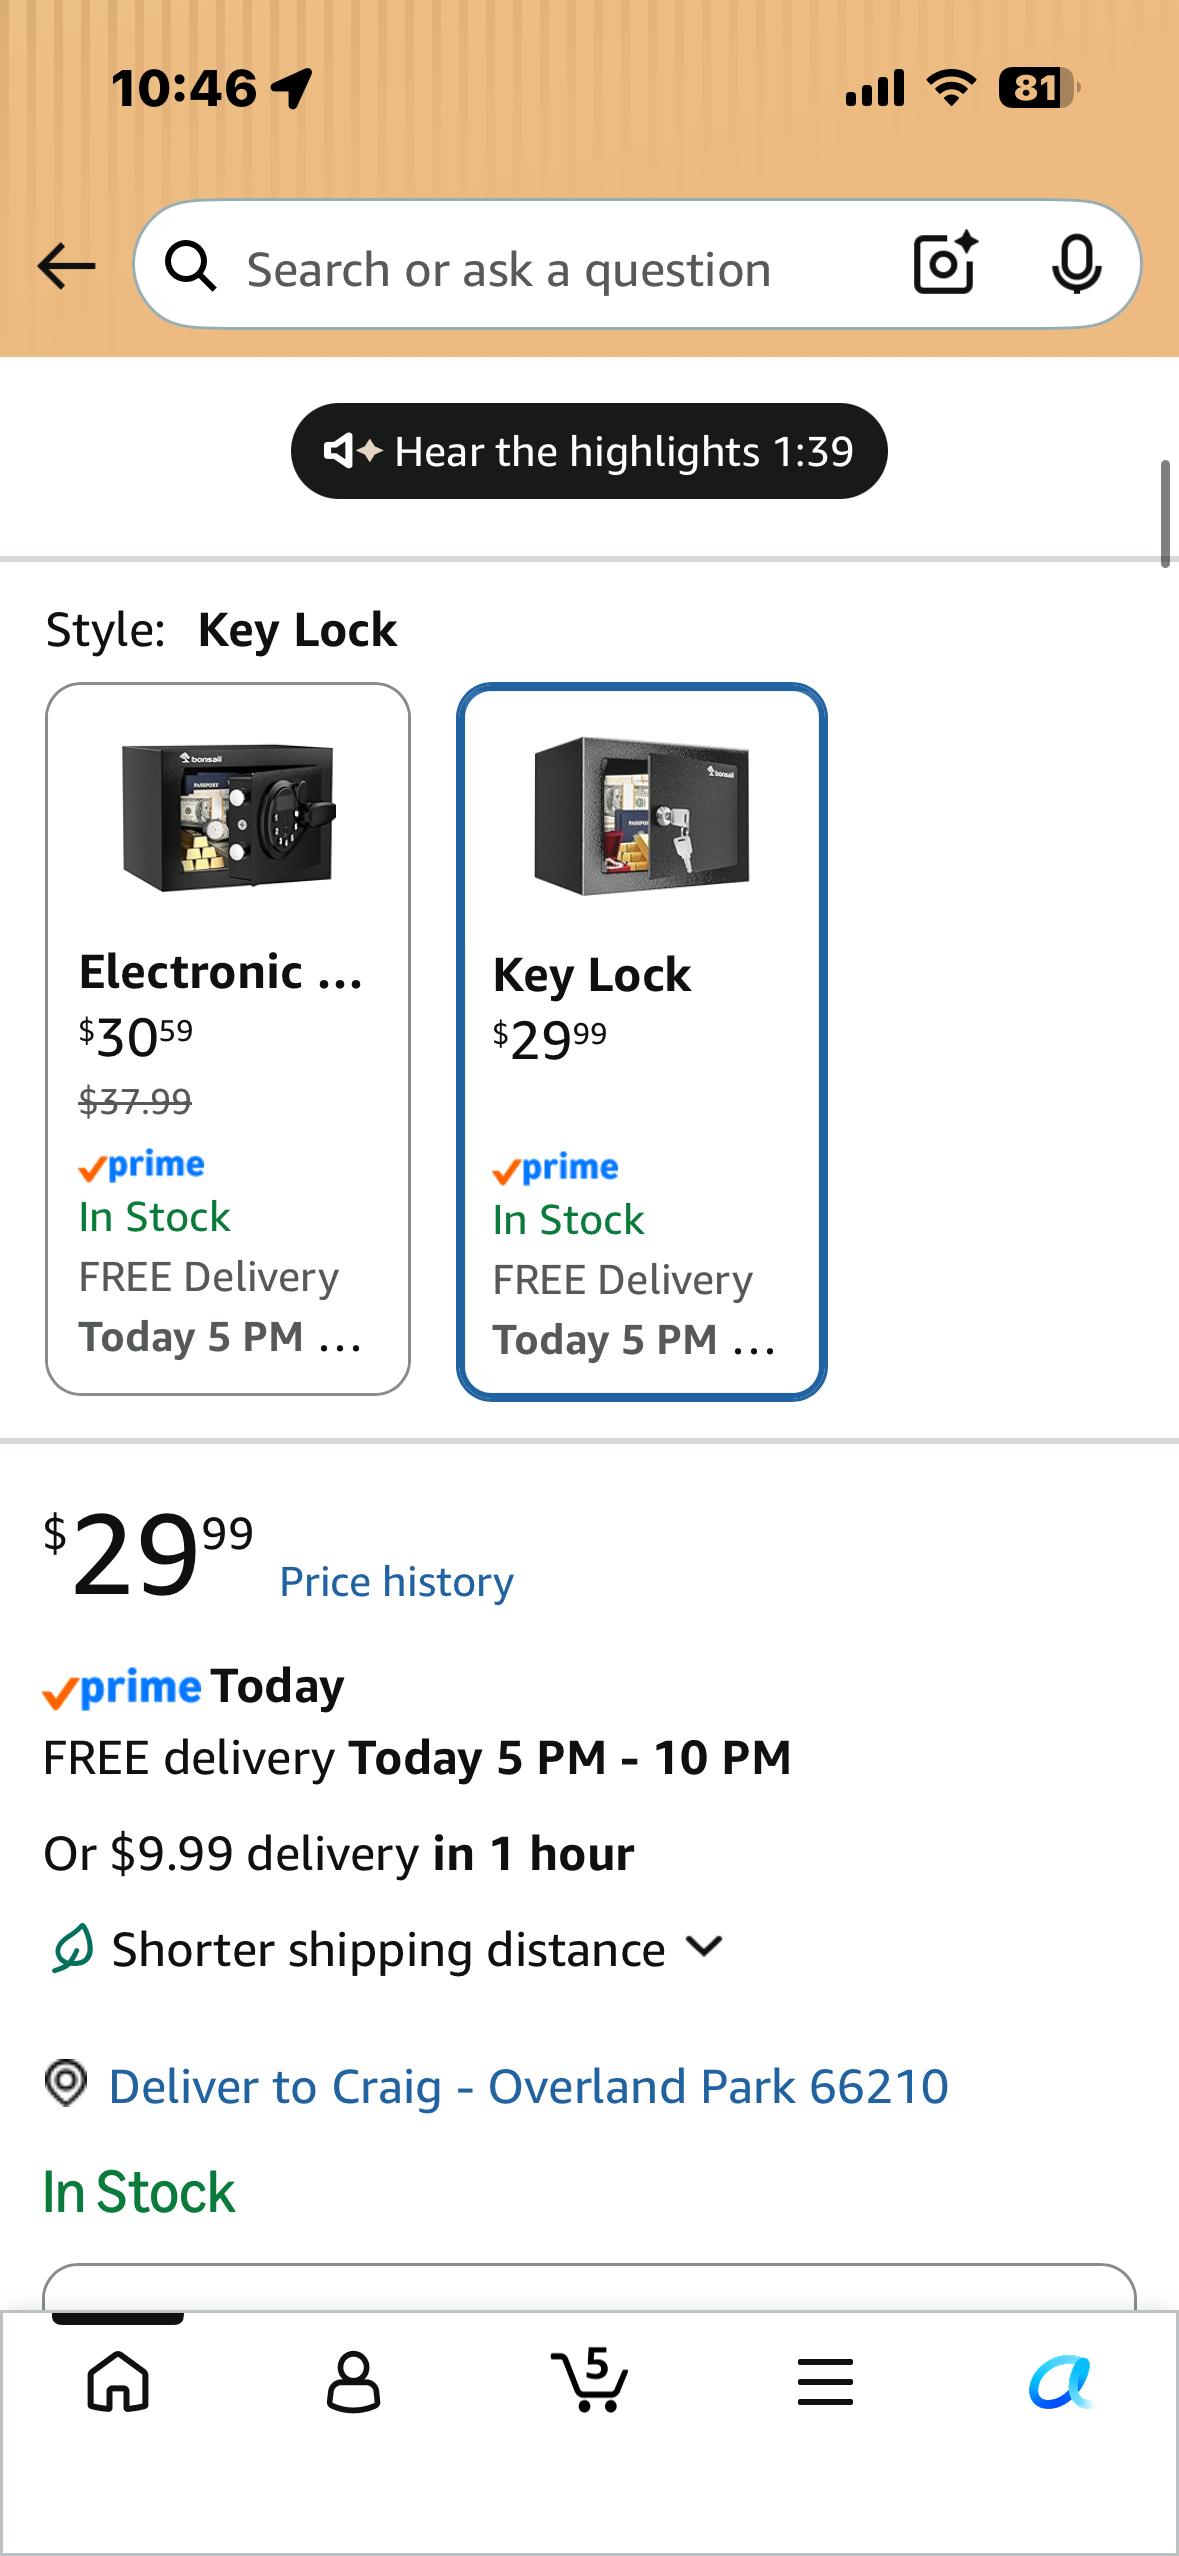Launch the Alexa assistant icon
Viewport: 1179px width, 2556px height.
coord(1060,2382)
